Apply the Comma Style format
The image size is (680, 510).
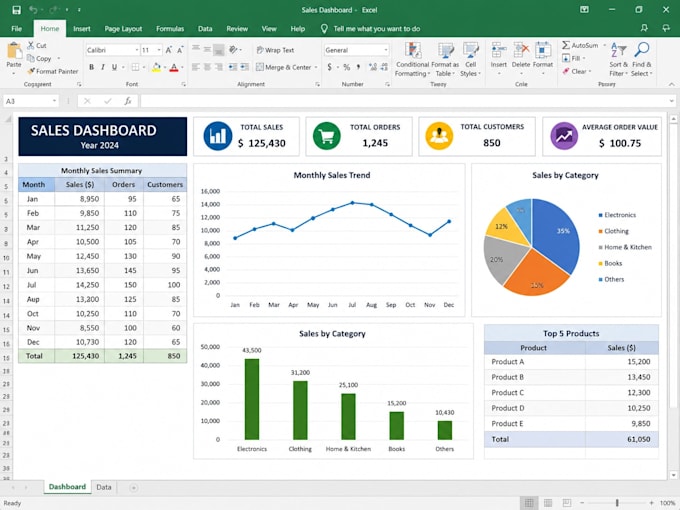[358, 67]
